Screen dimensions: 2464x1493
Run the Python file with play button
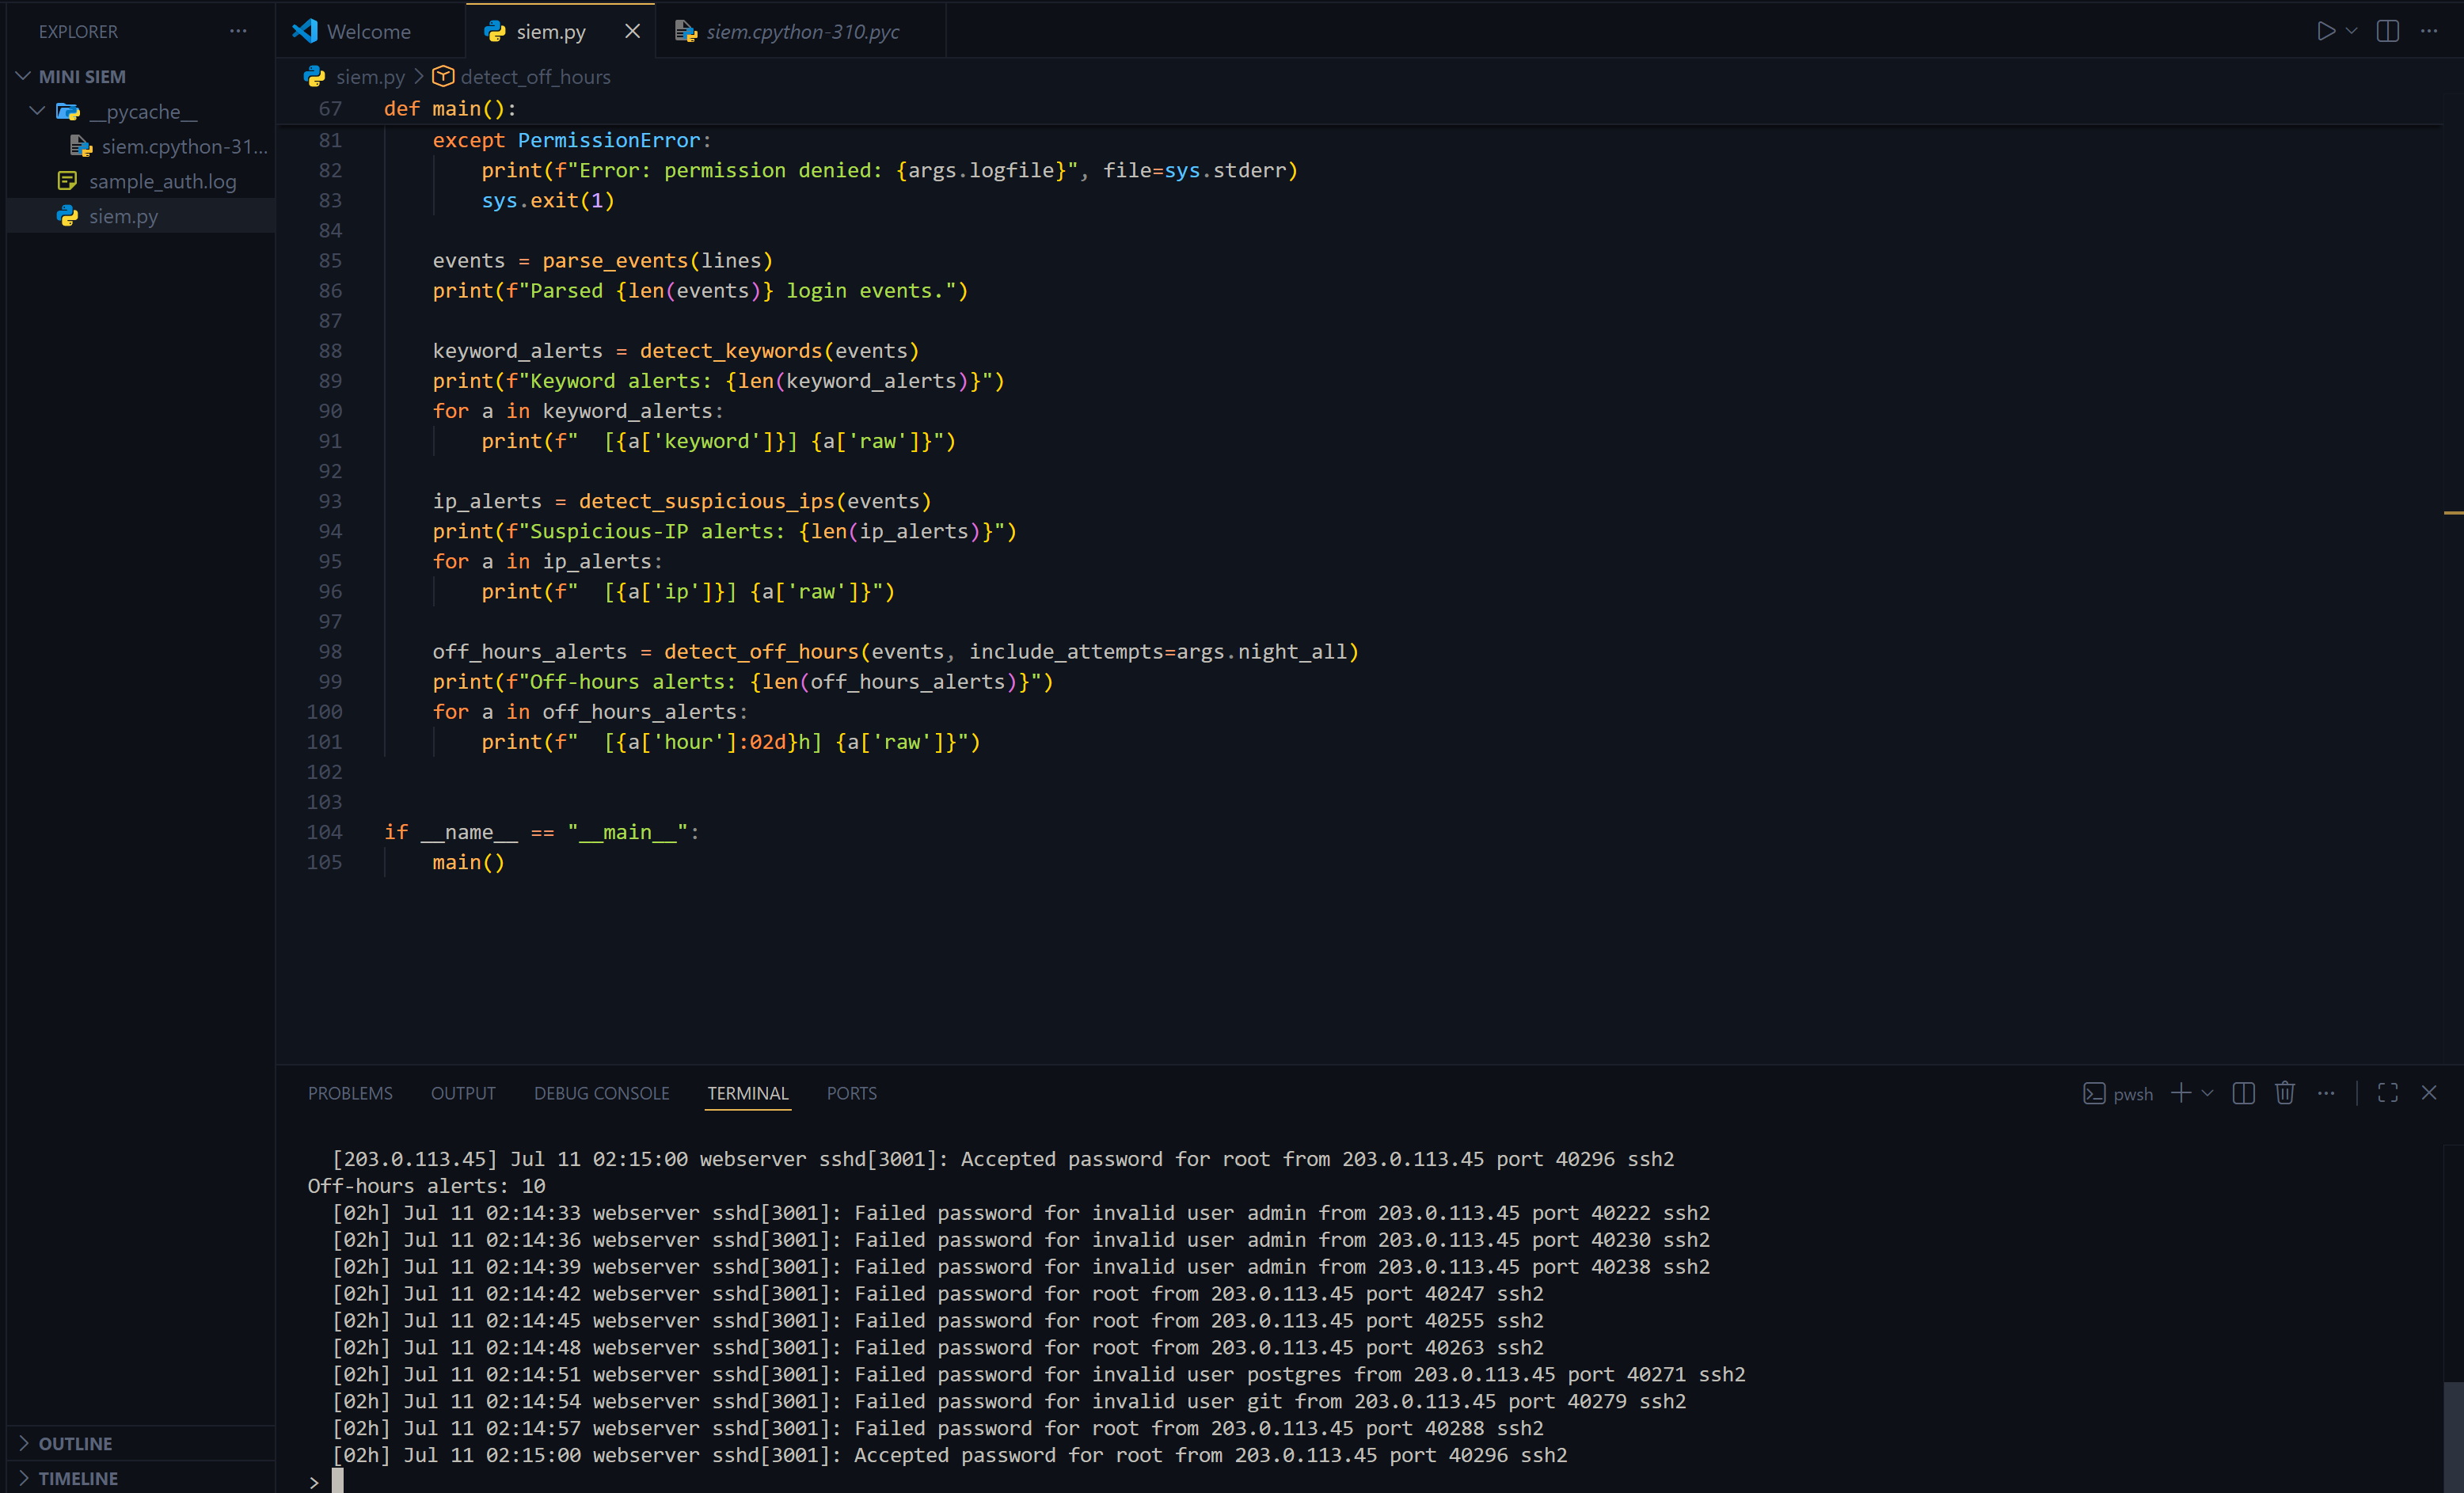(x=2326, y=31)
